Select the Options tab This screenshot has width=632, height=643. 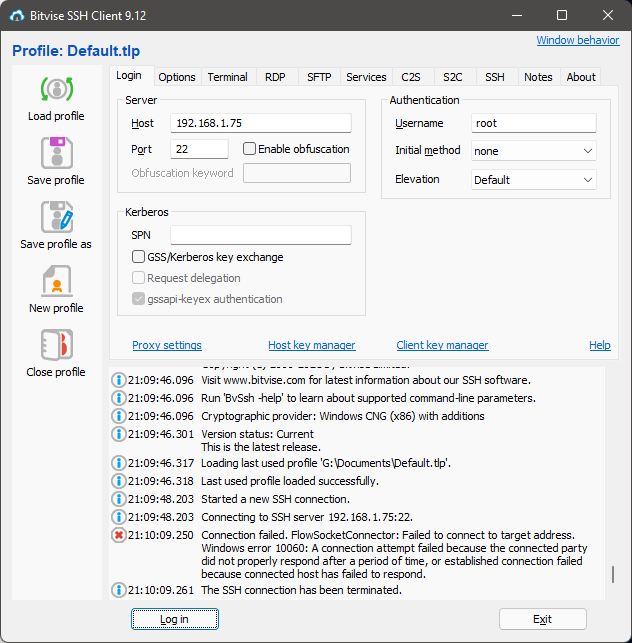click(177, 77)
